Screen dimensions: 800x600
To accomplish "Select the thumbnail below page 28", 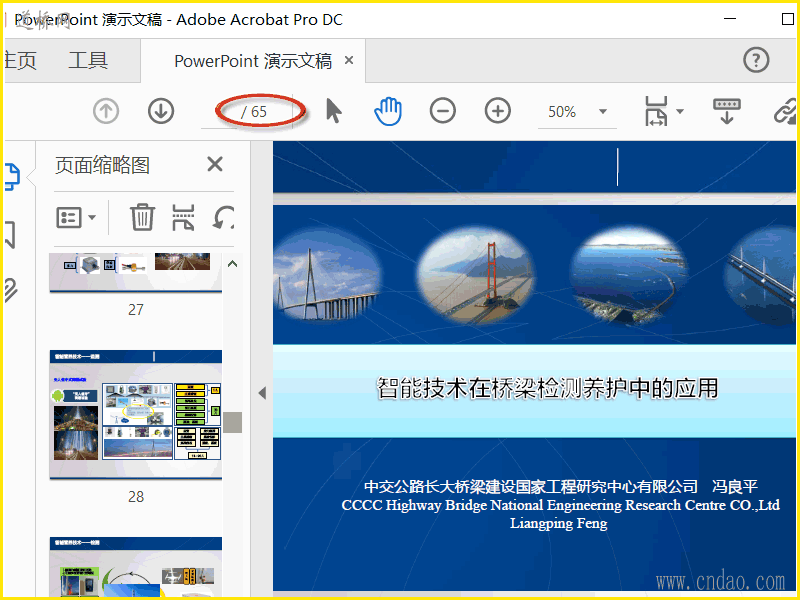I will [x=136, y=567].
